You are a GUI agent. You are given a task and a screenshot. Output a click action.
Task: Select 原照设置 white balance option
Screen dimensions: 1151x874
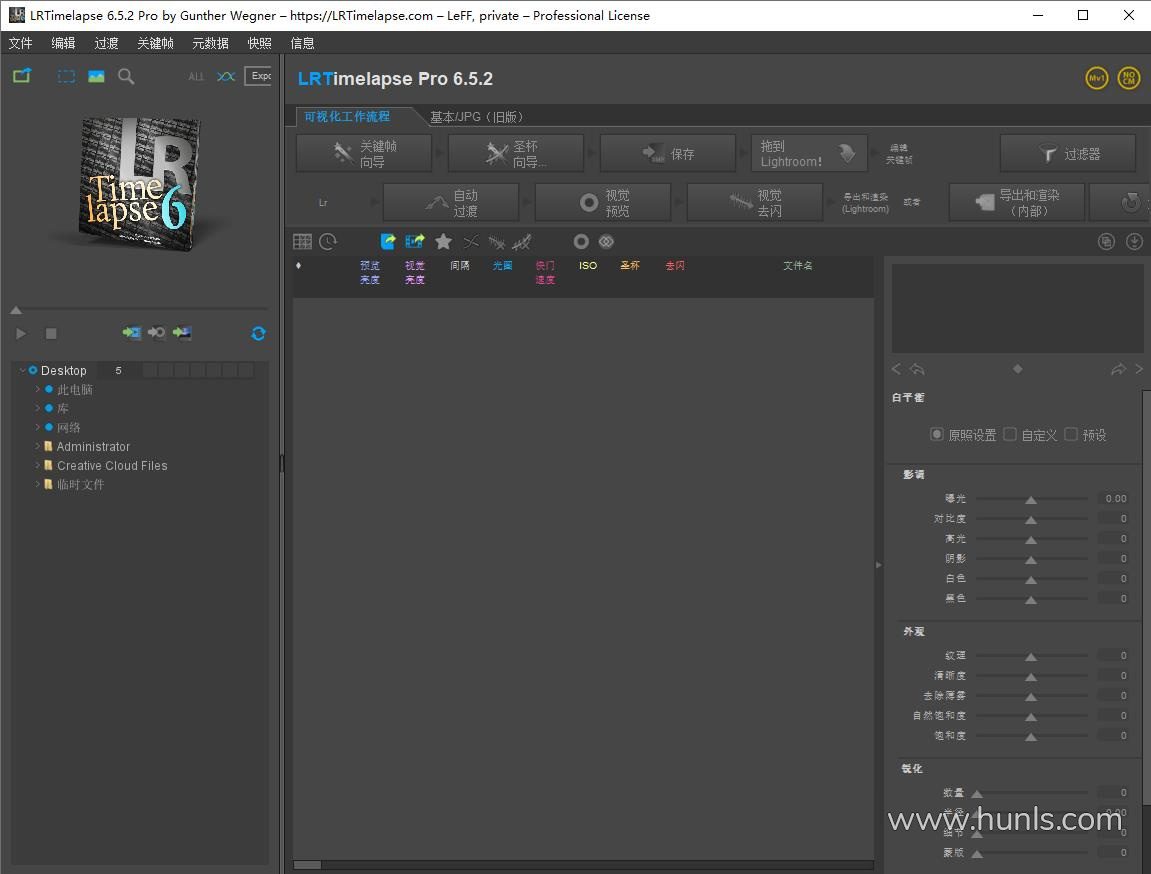[937, 434]
